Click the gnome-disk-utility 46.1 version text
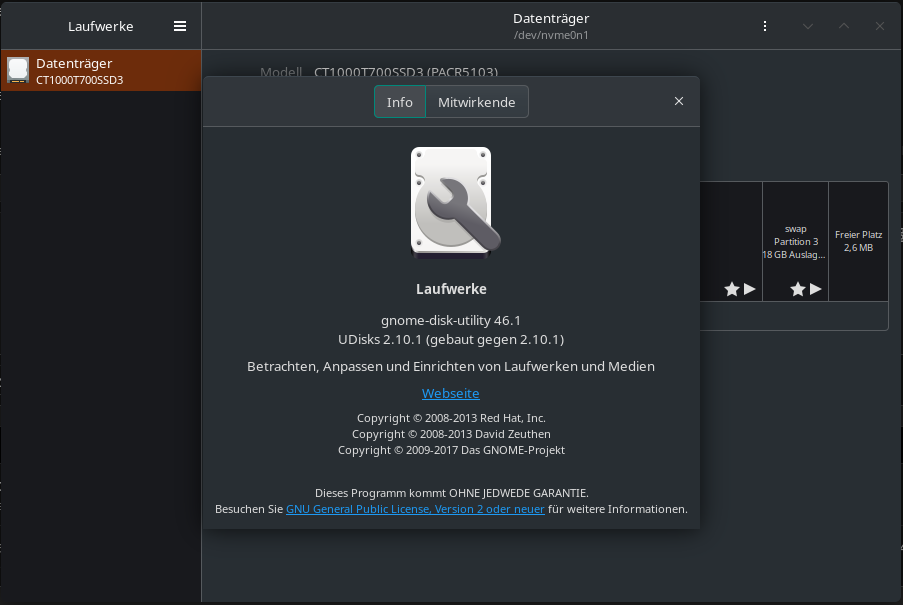 [x=451, y=320]
